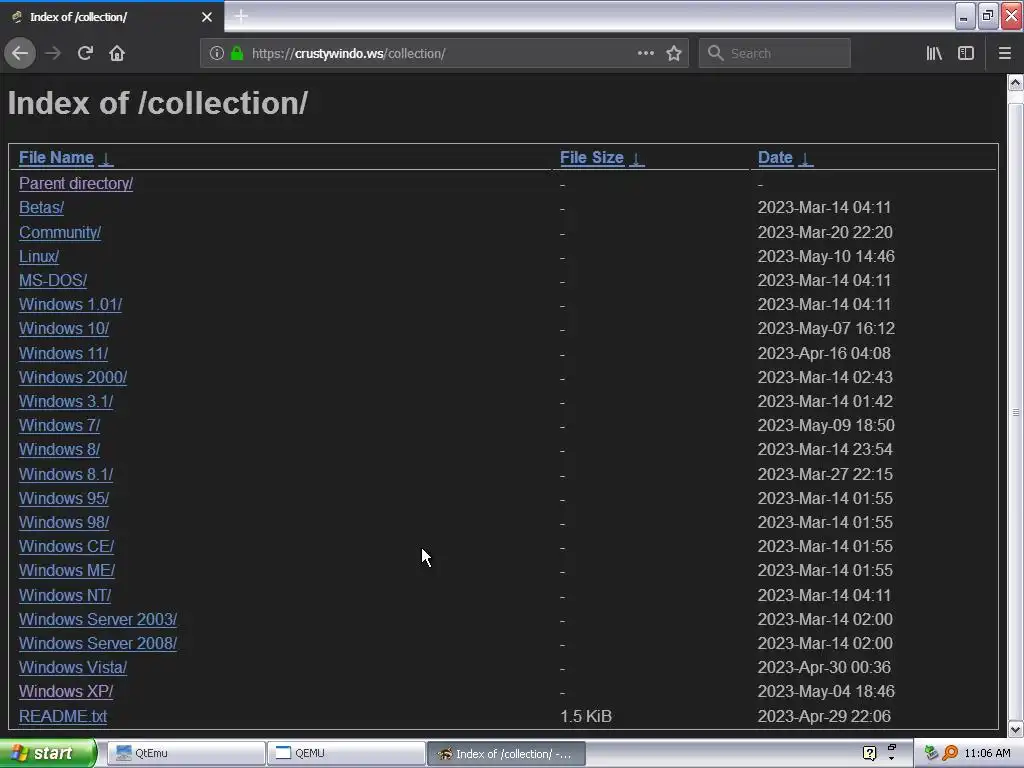Open the Windows Server 2003/ folder link

click(98, 620)
